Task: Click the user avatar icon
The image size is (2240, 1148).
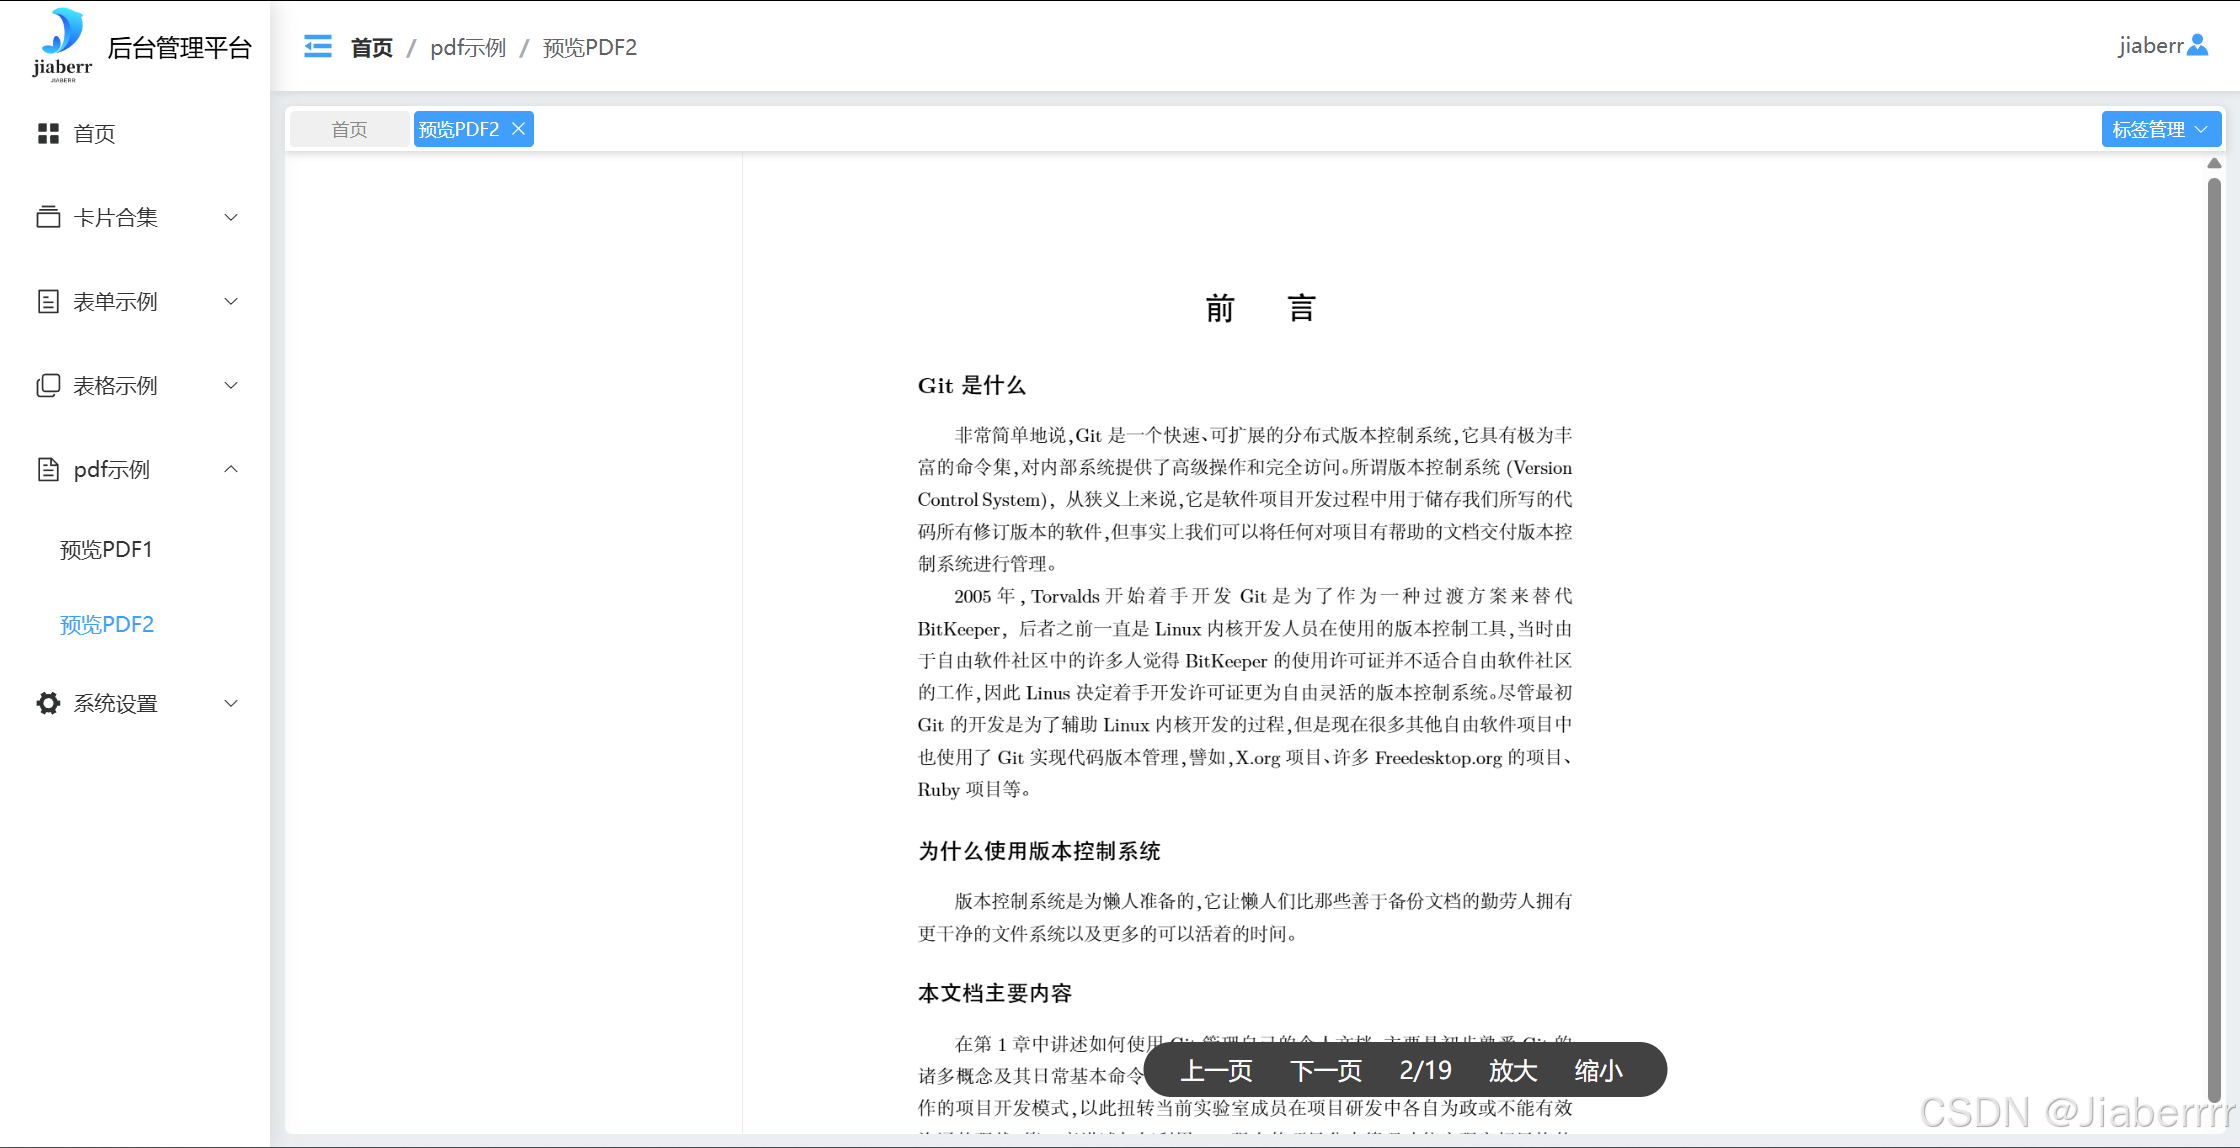Action: point(2198,45)
